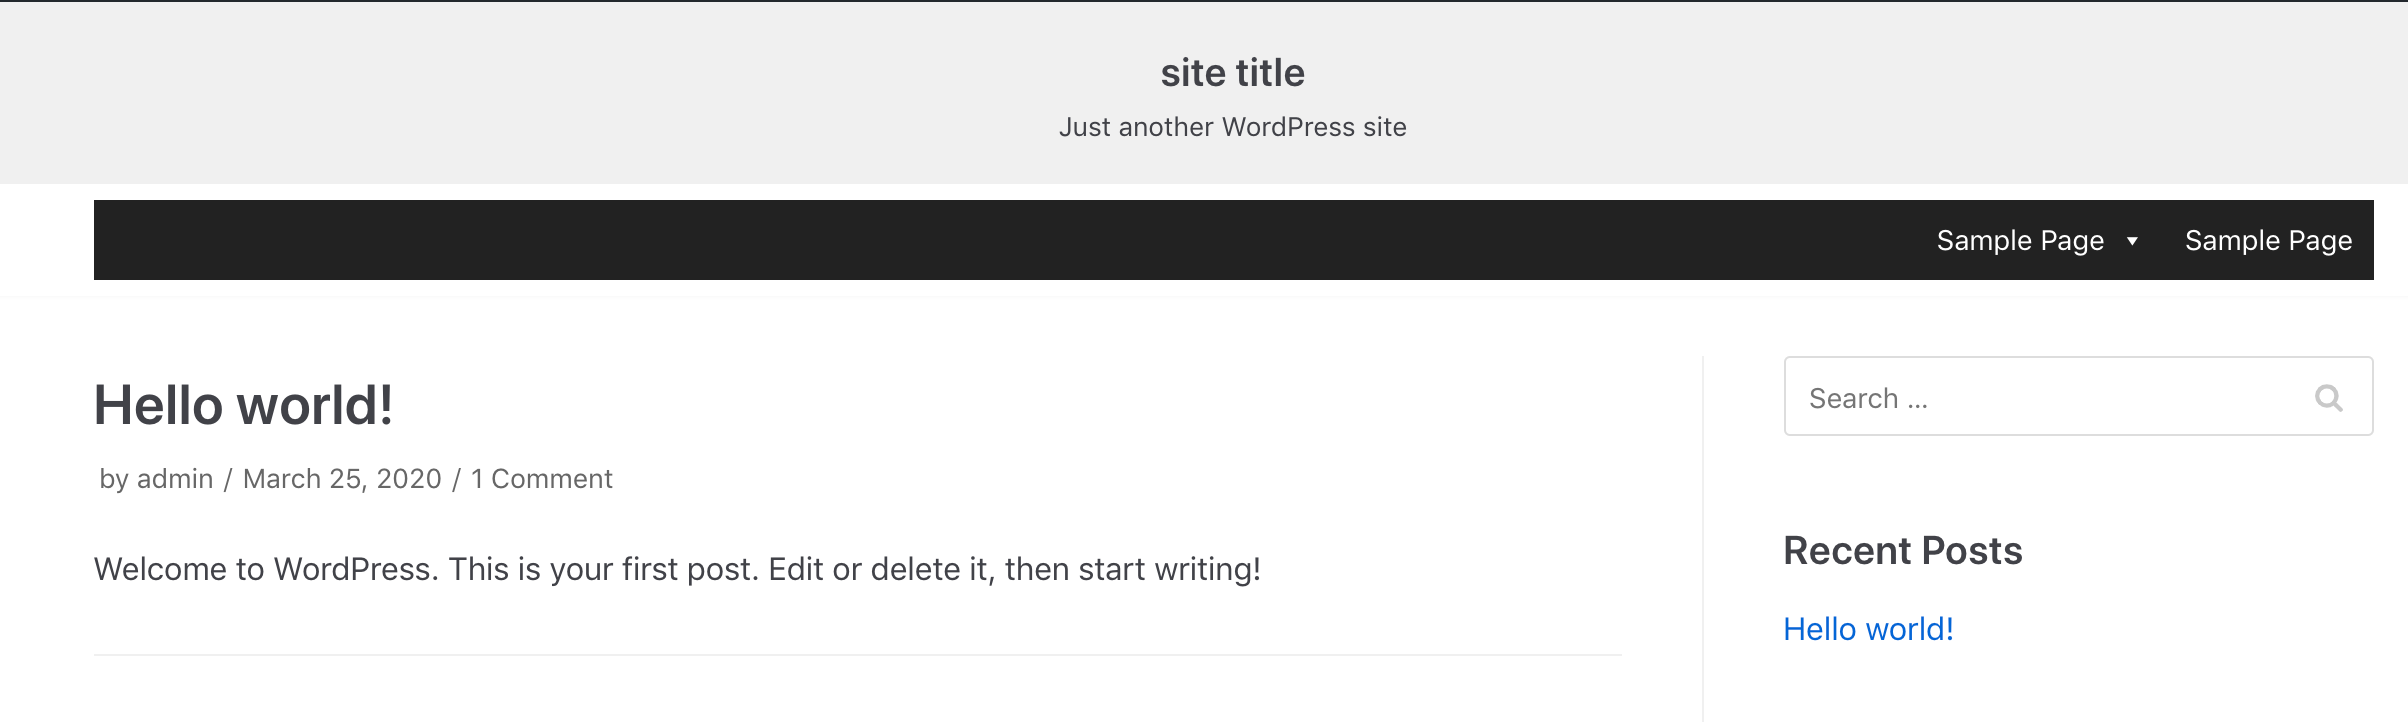The height and width of the screenshot is (722, 2408).
Task: Click the March 25, 2020 date link
Action: (x=342, y=478)
